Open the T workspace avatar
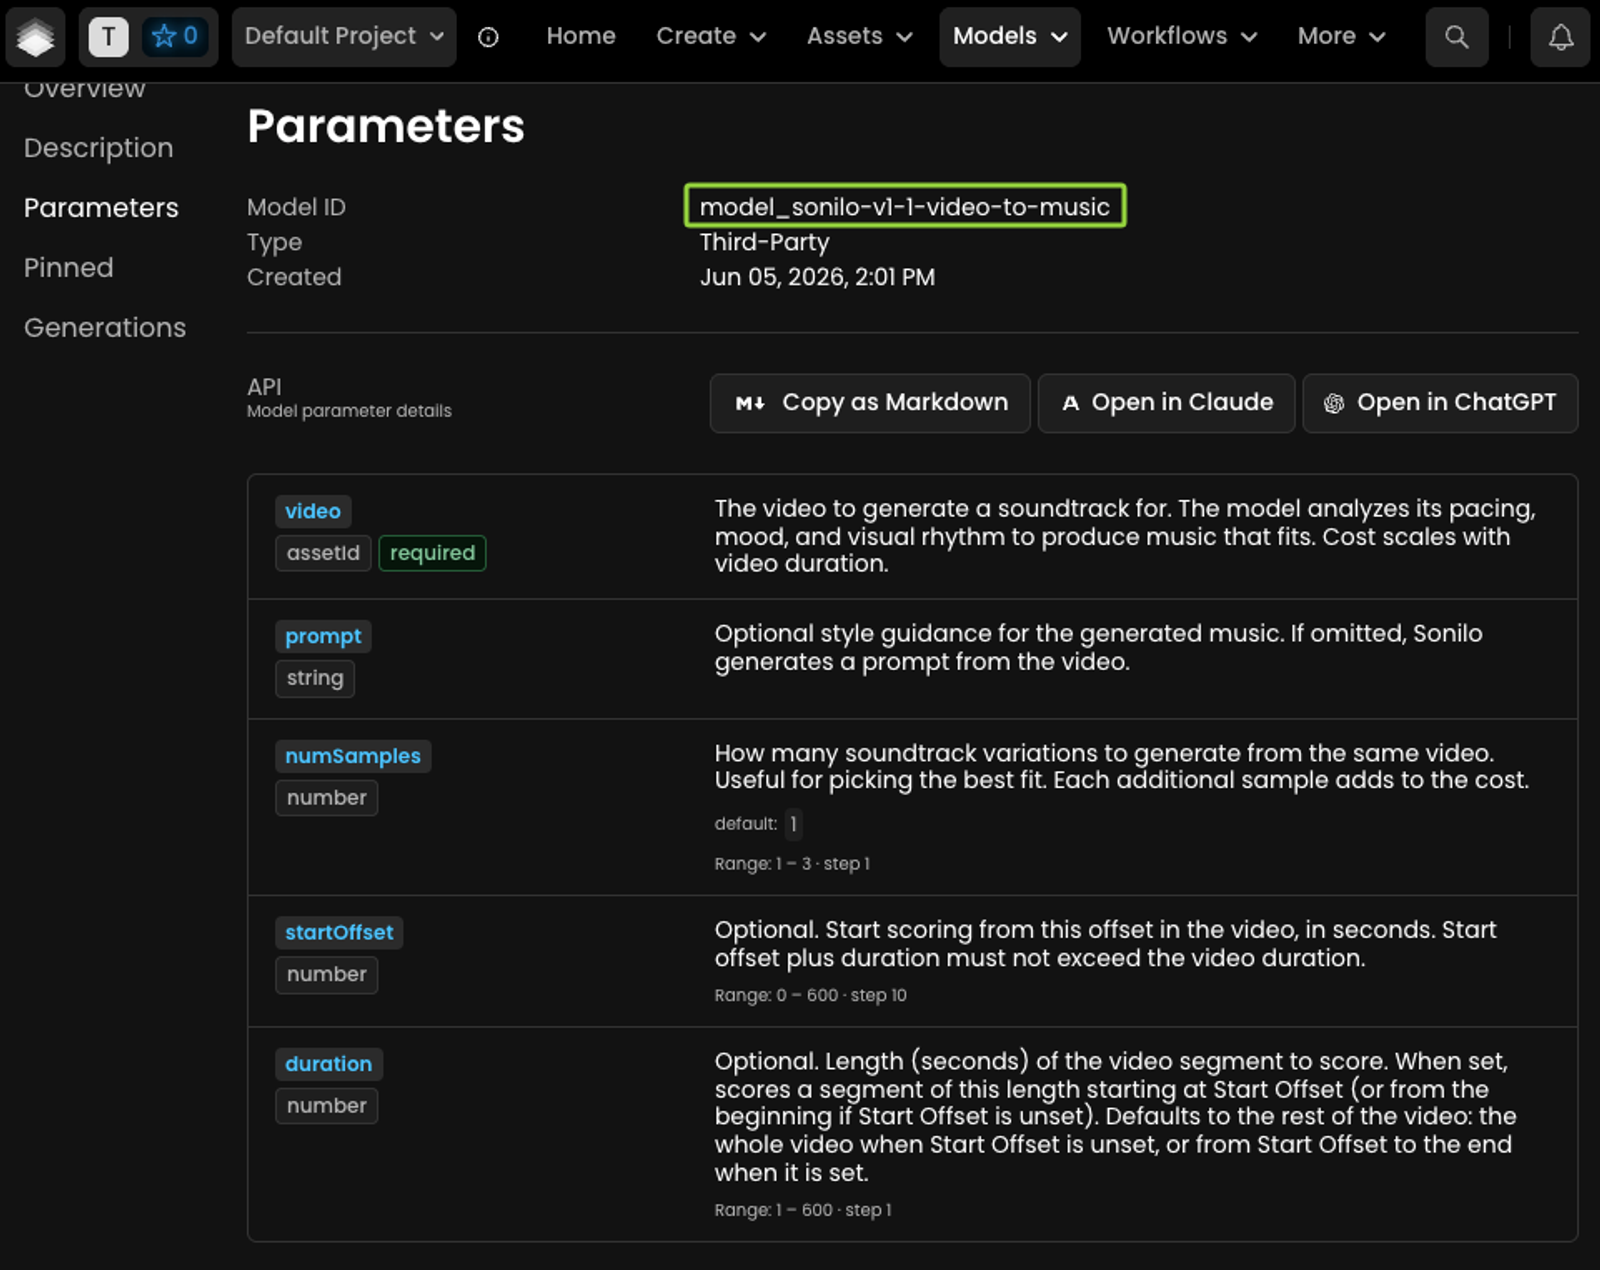Viewport: 1600px width, 1270px height. click(x=108, y=37)
